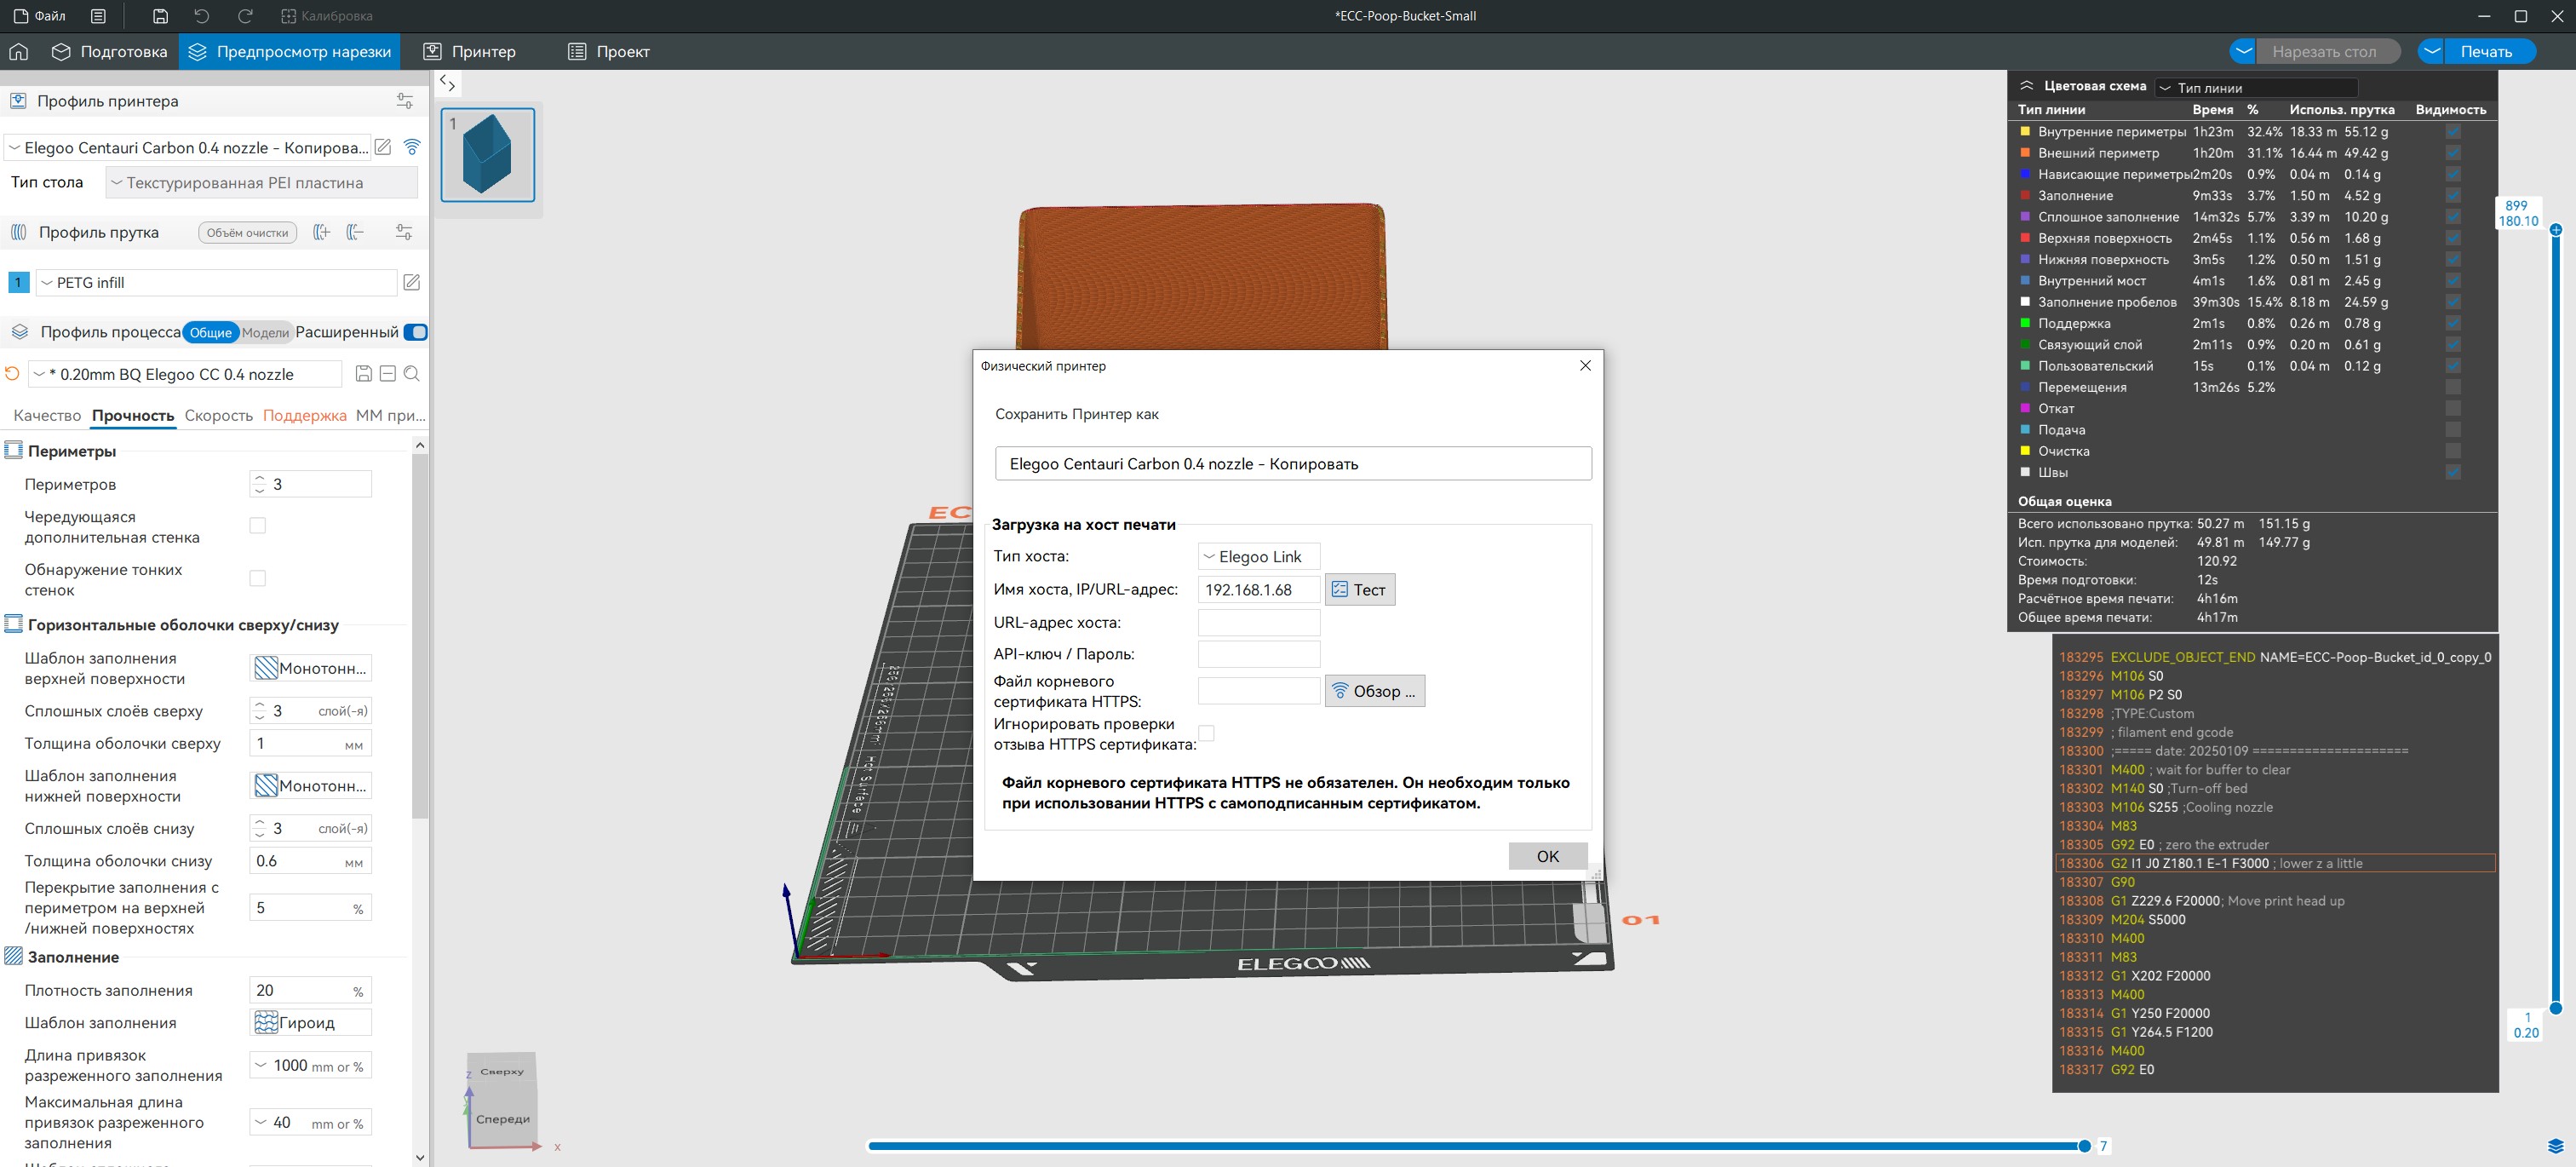The image size is (2576, 1167).
Task: Click the Wi-Fi printer connection icon
Action: point(412,147)
